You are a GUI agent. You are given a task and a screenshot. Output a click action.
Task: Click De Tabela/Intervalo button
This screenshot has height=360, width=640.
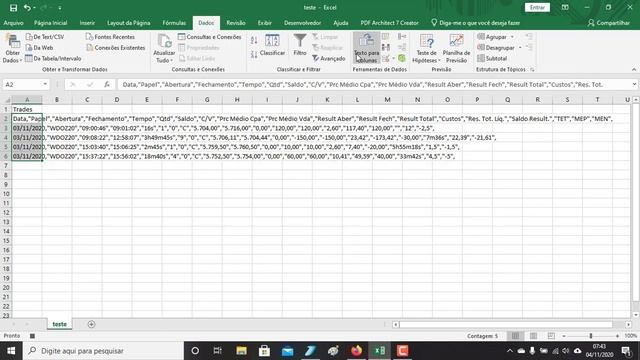click(53, 58)
